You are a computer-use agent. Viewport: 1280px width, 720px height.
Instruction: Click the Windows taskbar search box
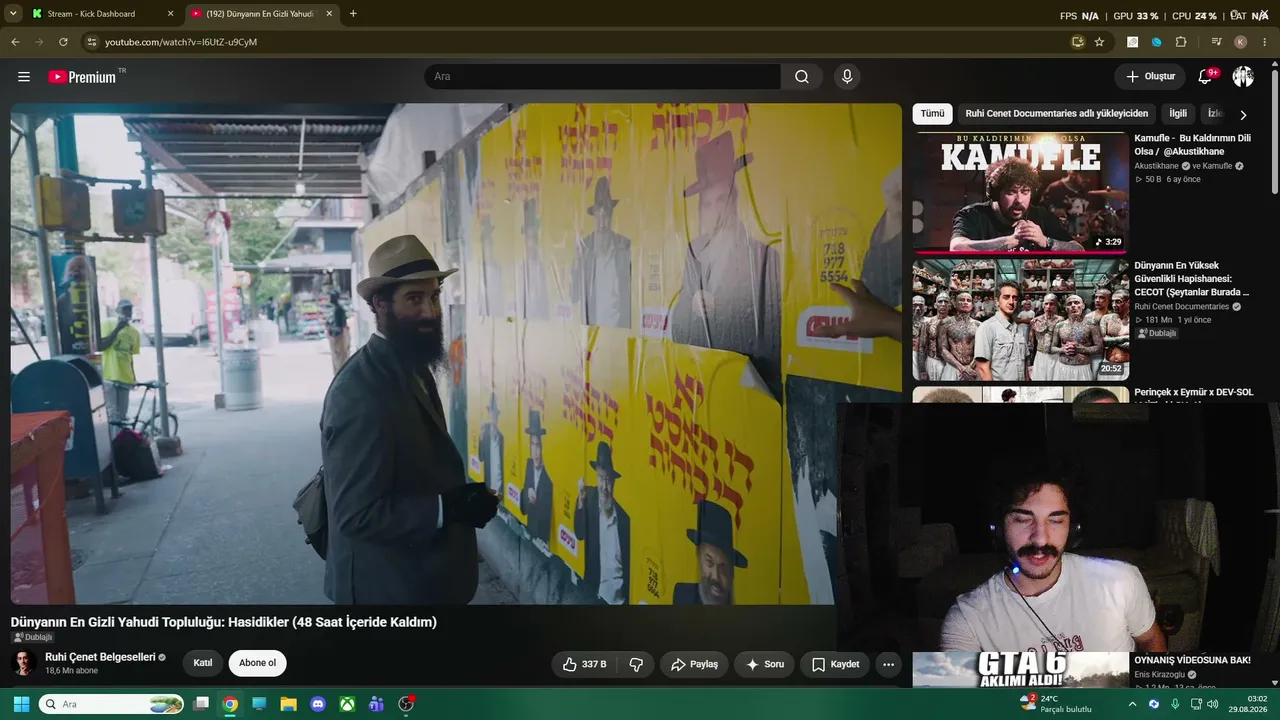pyautogui.click(x=111, y=704)
